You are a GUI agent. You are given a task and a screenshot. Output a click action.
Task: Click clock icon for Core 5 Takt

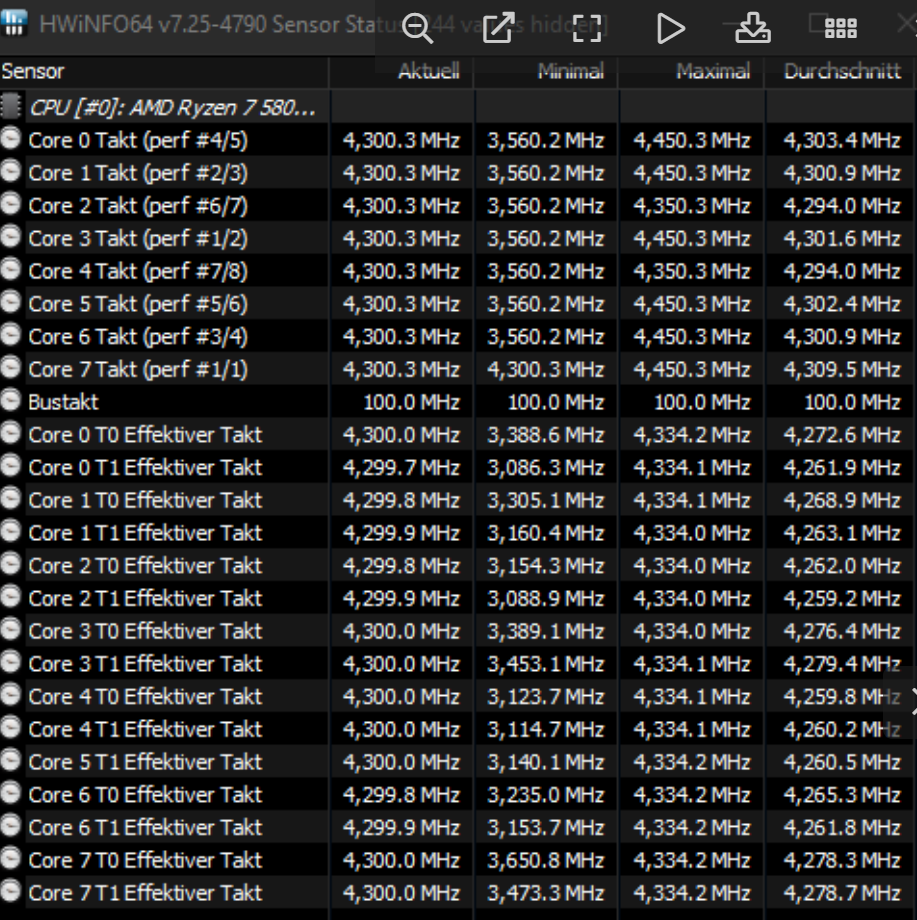[11, 302]
